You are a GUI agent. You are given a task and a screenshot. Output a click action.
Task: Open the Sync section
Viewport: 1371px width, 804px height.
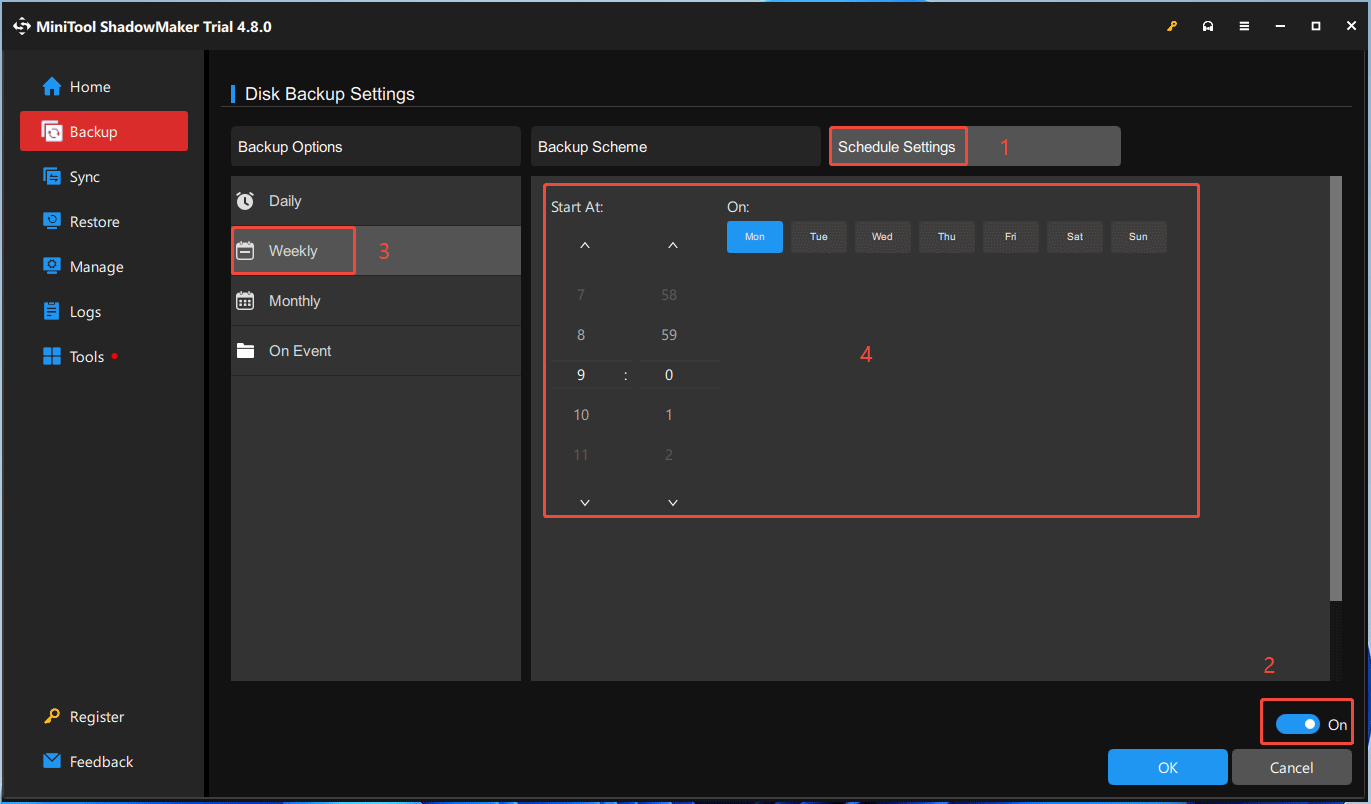[x=83, y=176]
